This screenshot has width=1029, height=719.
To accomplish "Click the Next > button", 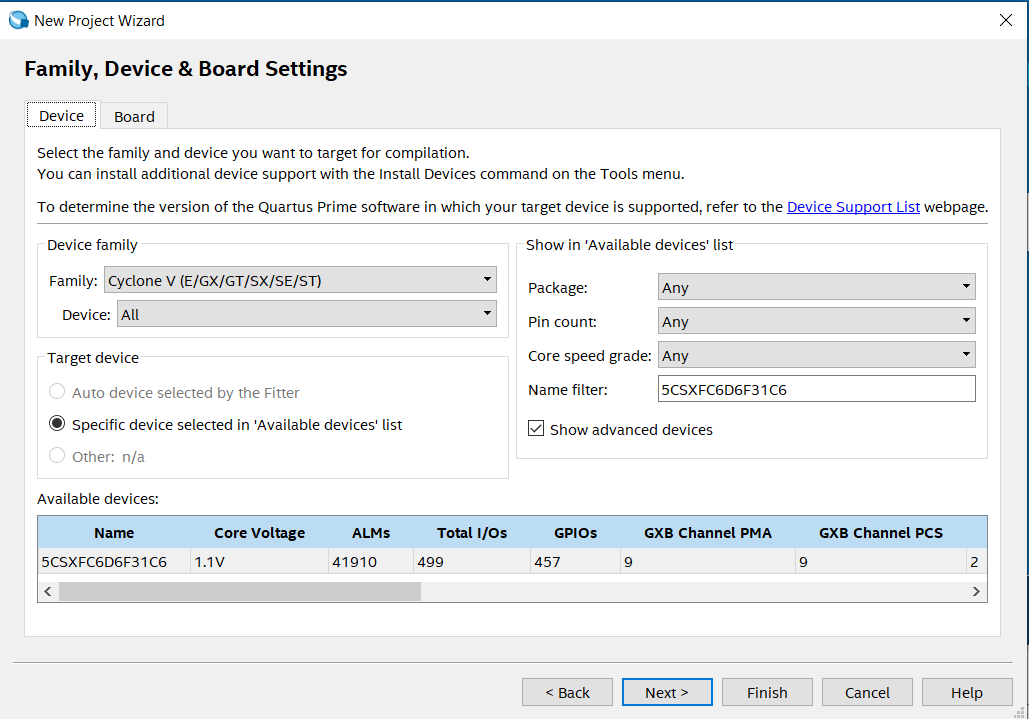I will [667, 693].
